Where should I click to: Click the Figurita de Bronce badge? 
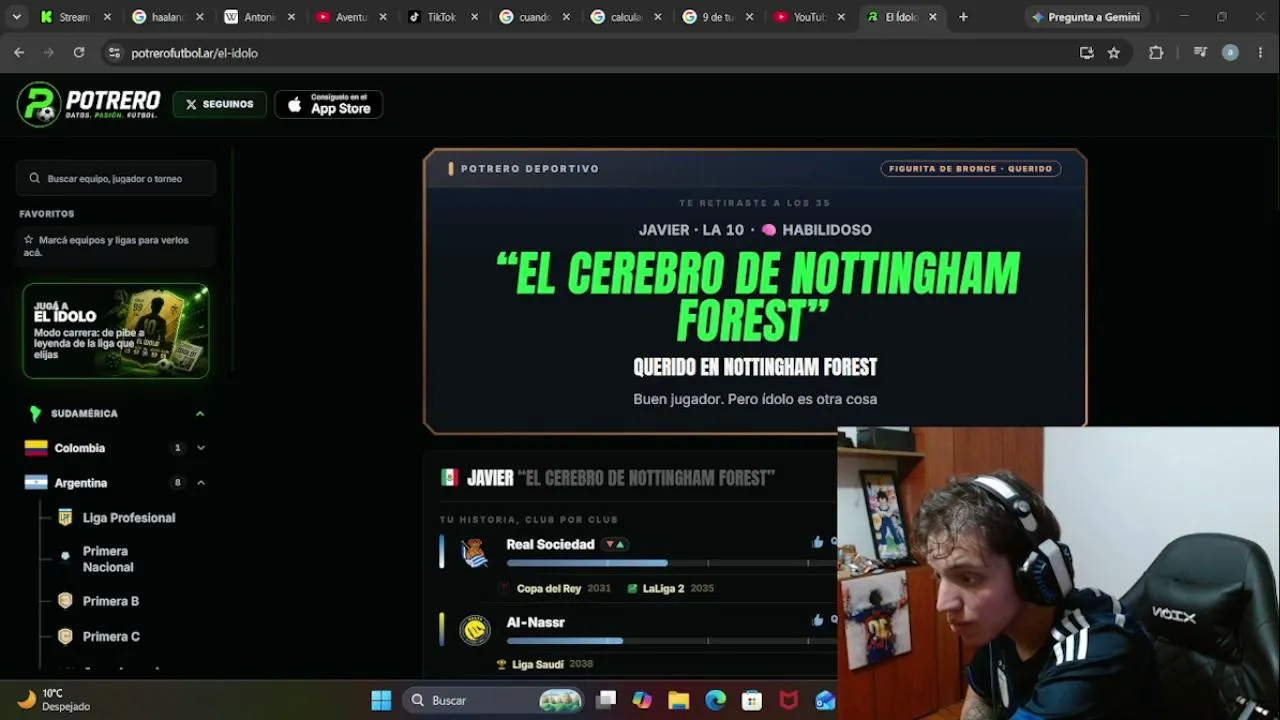point(970,169)
